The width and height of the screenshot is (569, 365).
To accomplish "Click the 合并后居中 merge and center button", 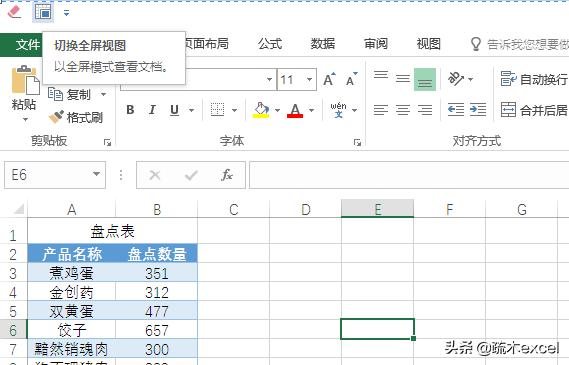I will point(534,110).
